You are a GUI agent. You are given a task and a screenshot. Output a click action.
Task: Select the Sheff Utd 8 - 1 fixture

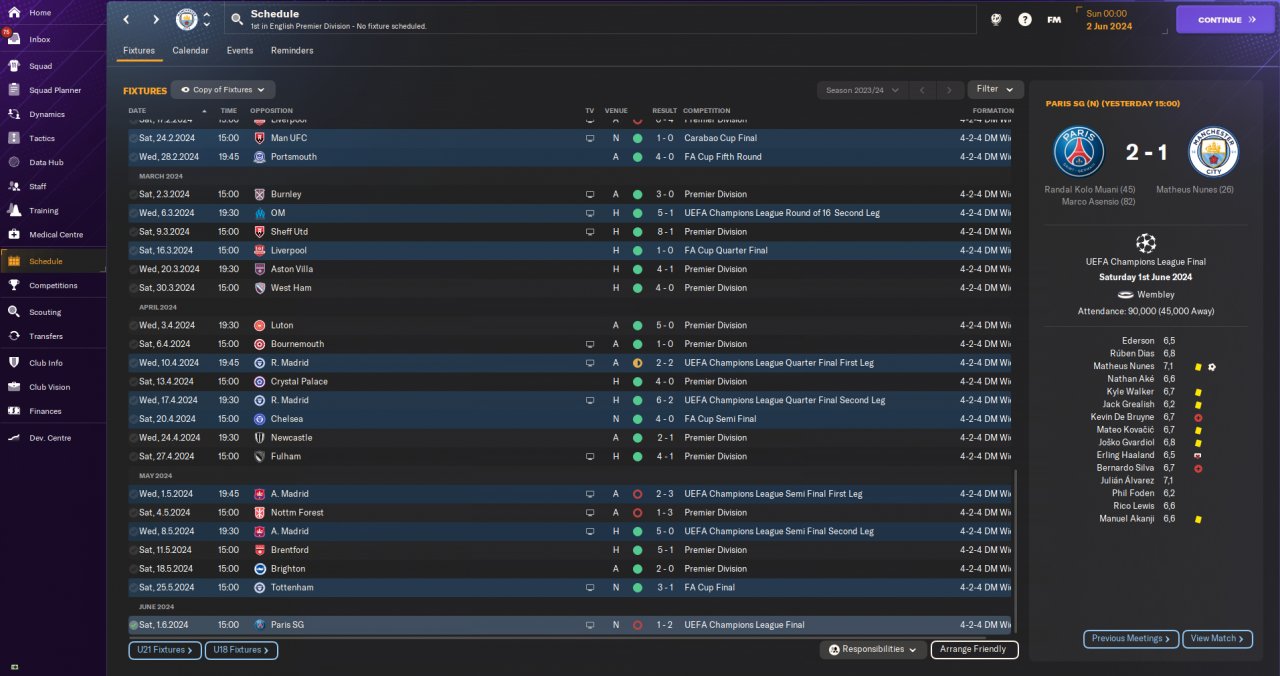(x=570, y=231)
